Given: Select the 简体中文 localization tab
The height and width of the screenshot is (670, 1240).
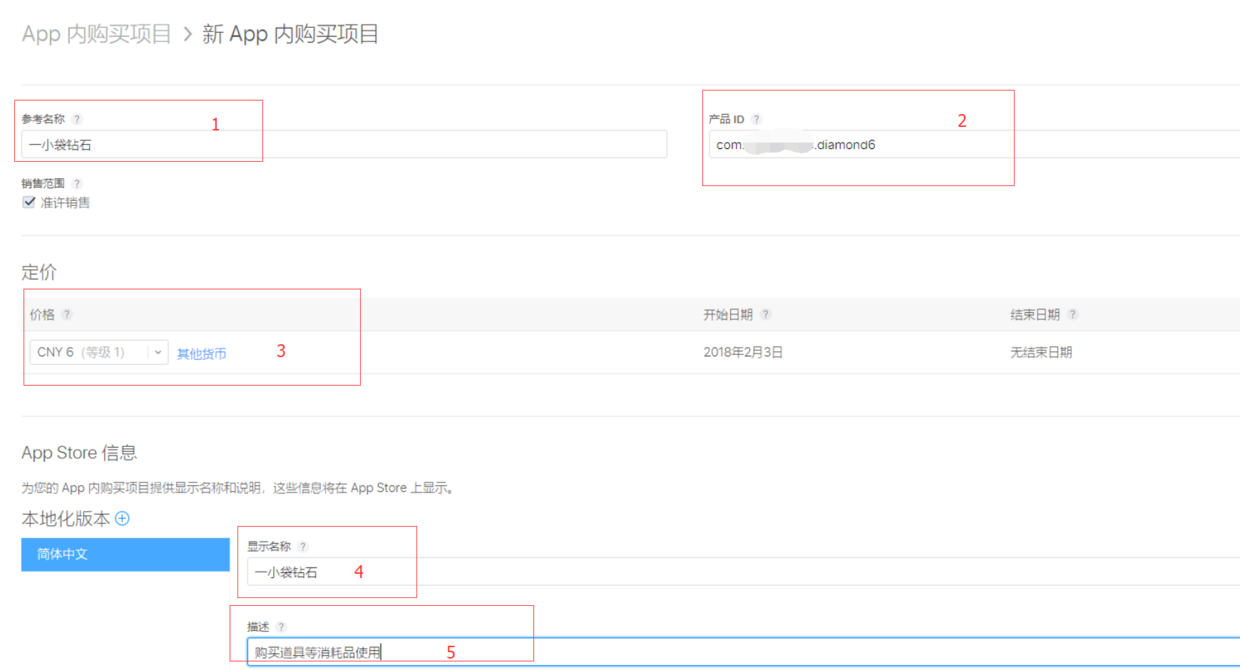Looking at the screenshot, I should (x=124, y=554).
